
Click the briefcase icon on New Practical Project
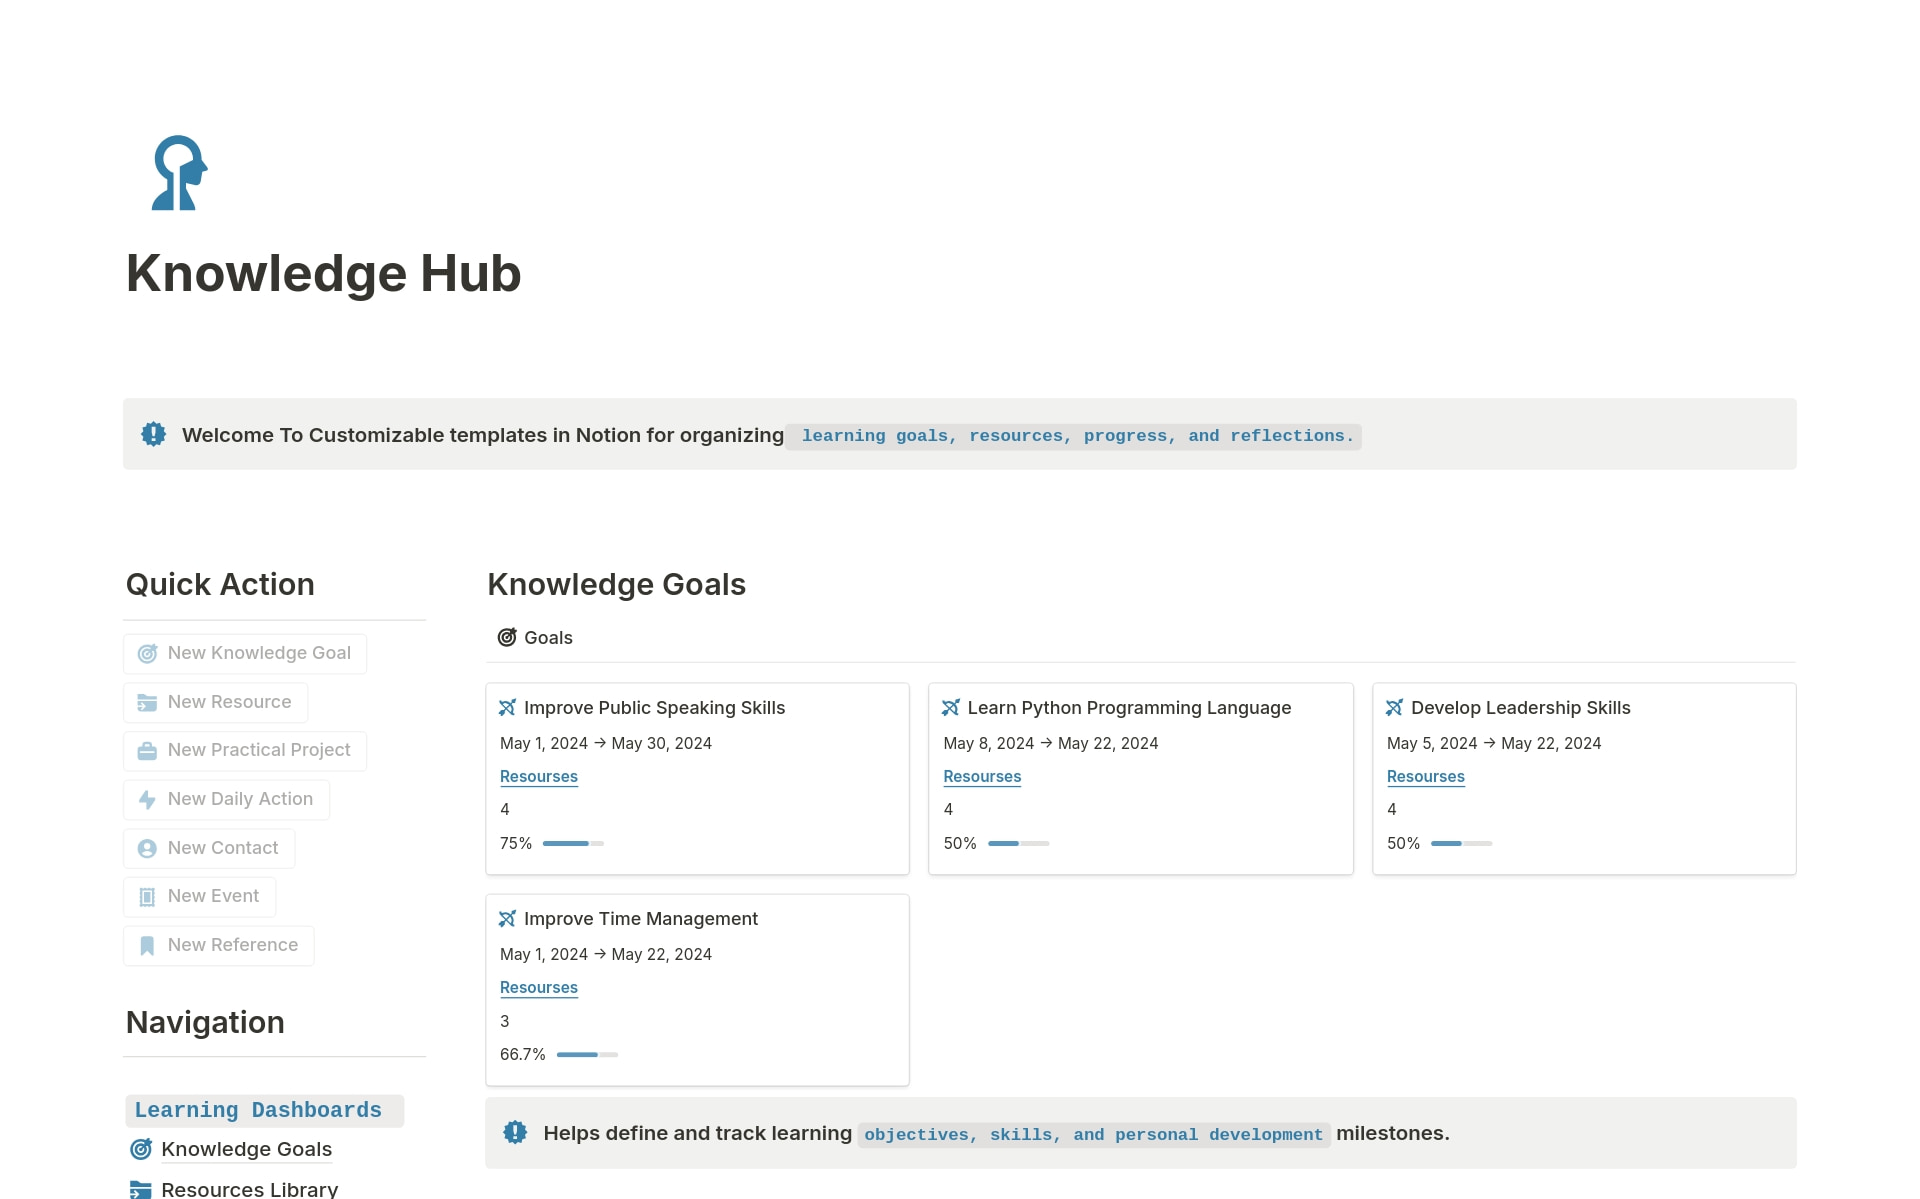pyautogui.click(x=147, y=751)
